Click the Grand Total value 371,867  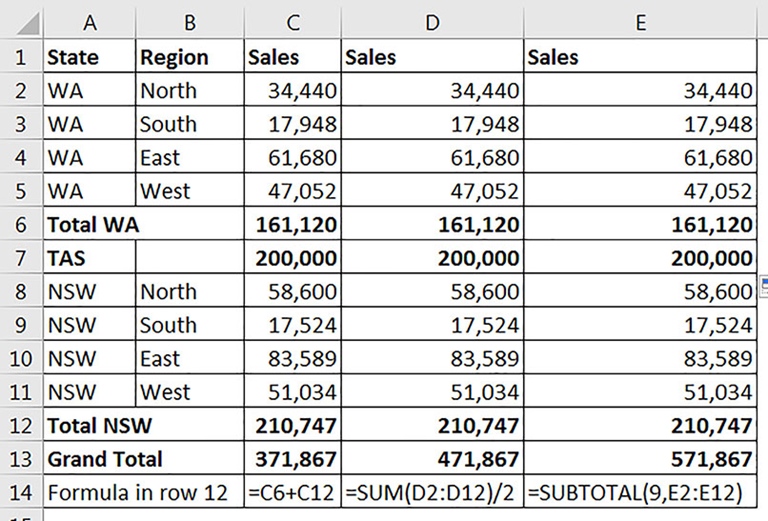point(292,459)
